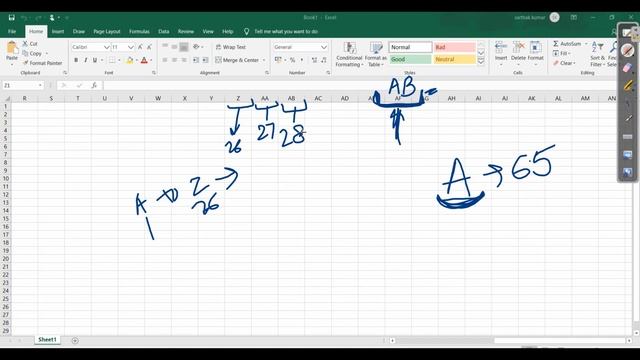Select the pen tool in overlay toolbar
This screenshot has width=640, height=360.
(x=627, y=51)
